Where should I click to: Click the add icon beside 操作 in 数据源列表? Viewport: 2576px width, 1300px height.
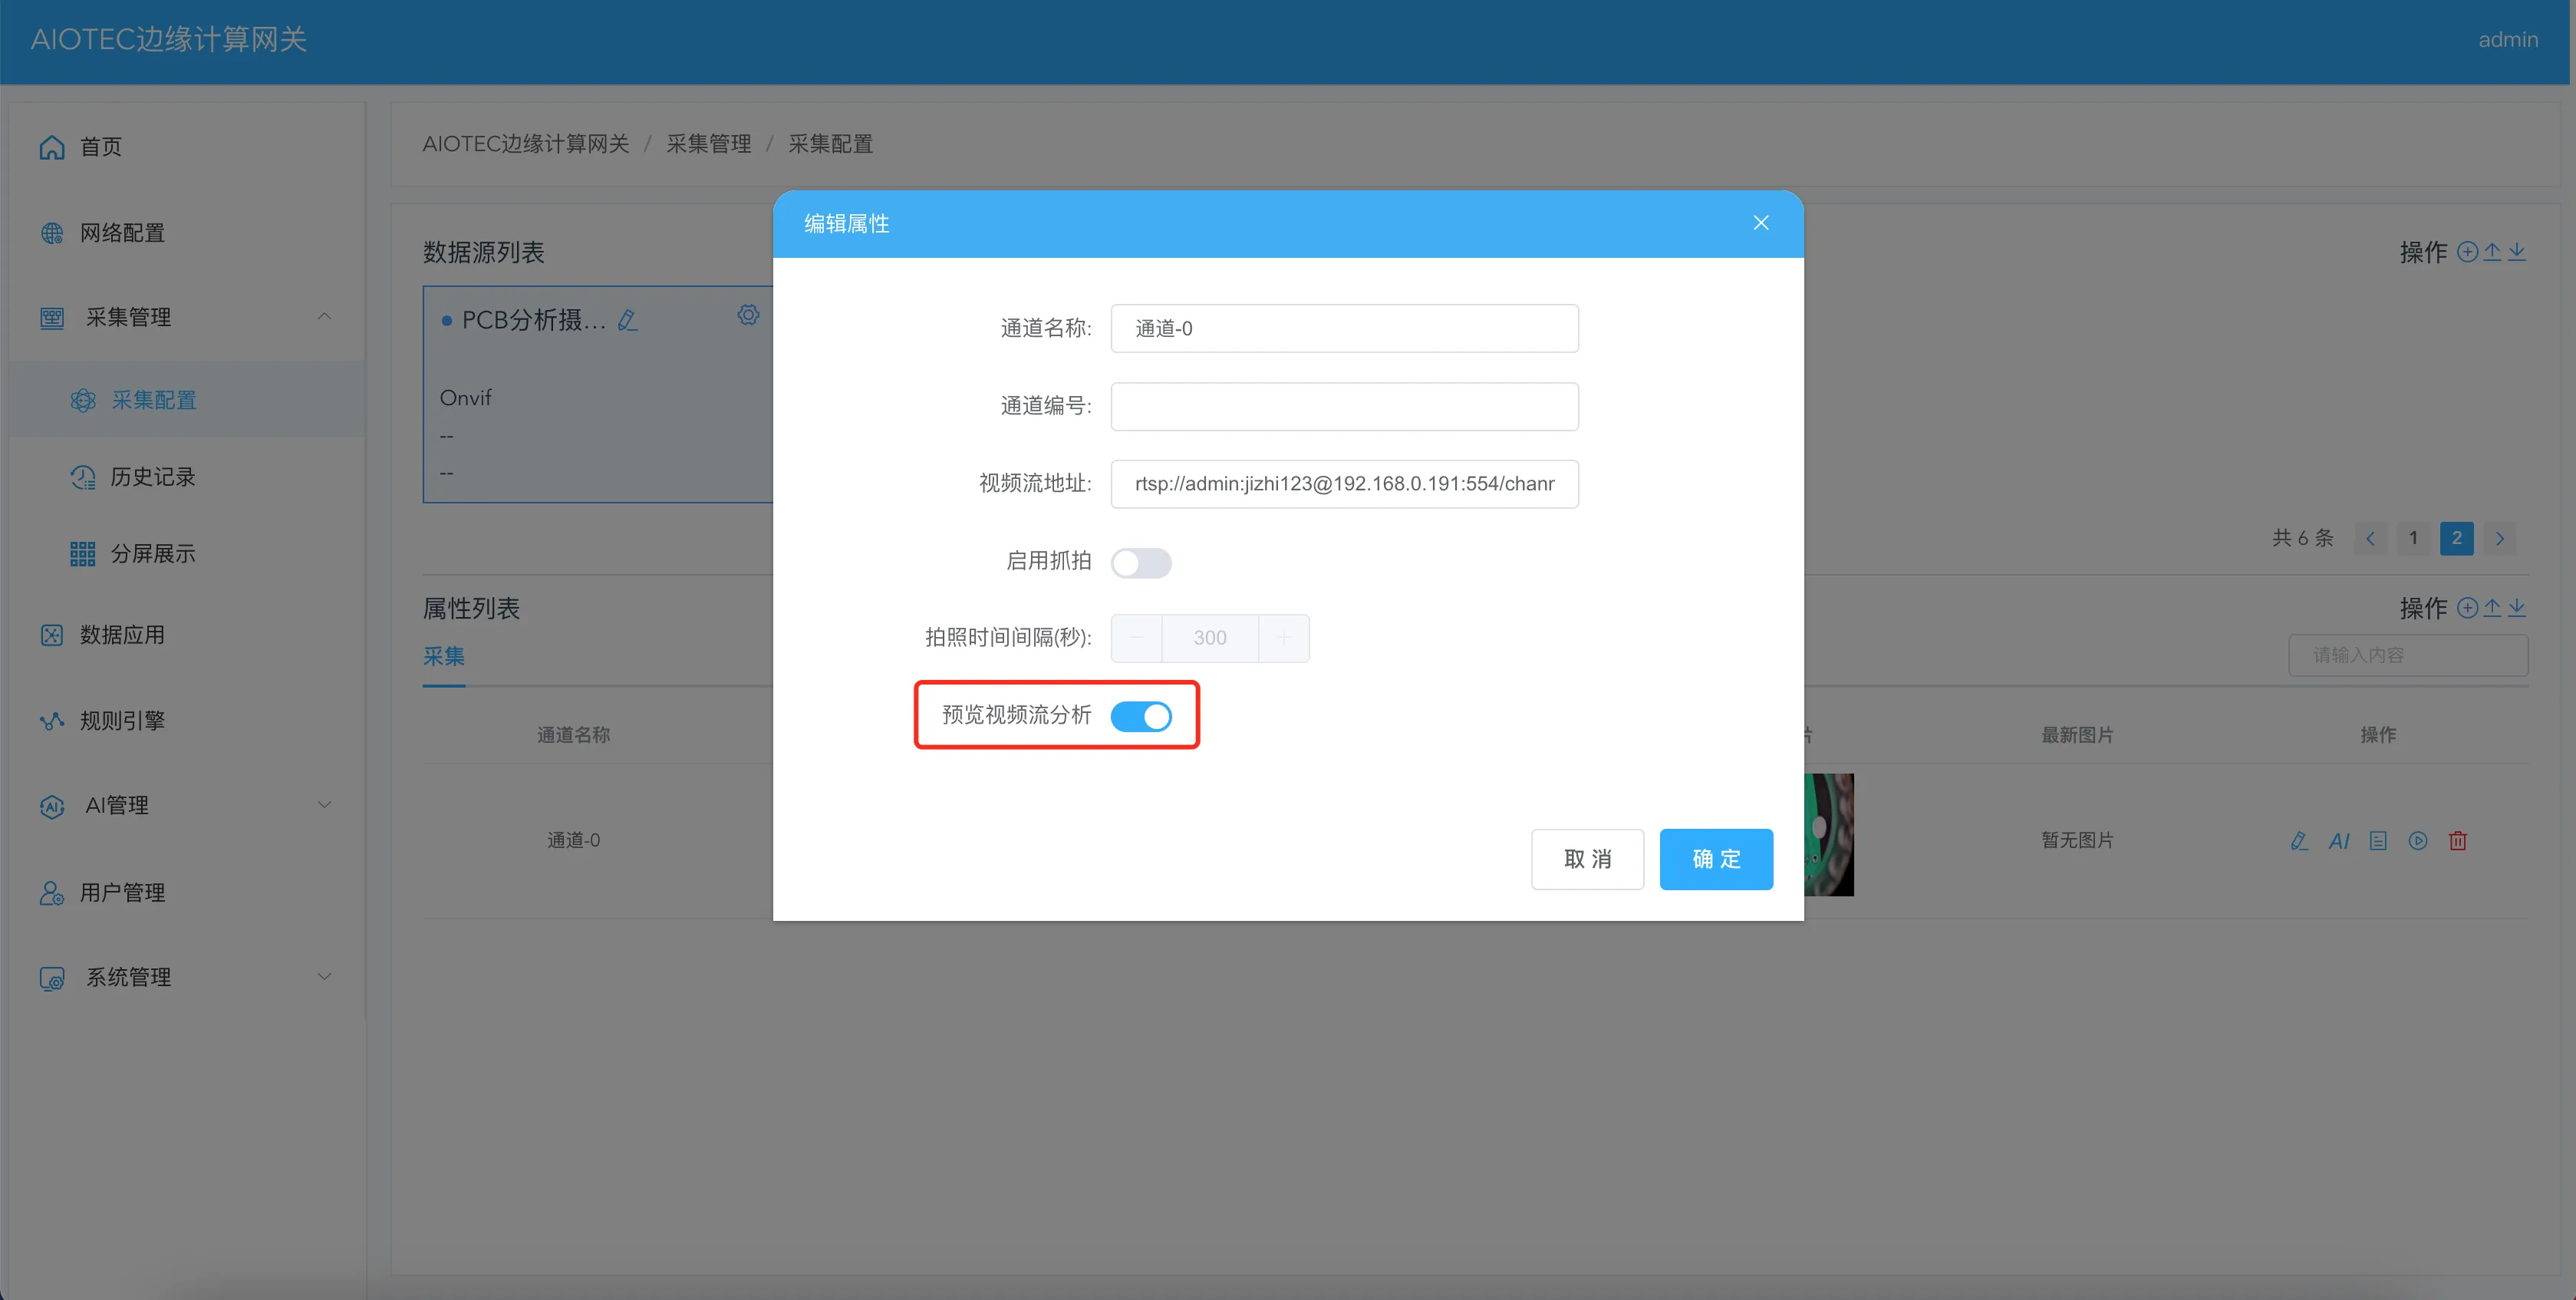coord(2467,252)
